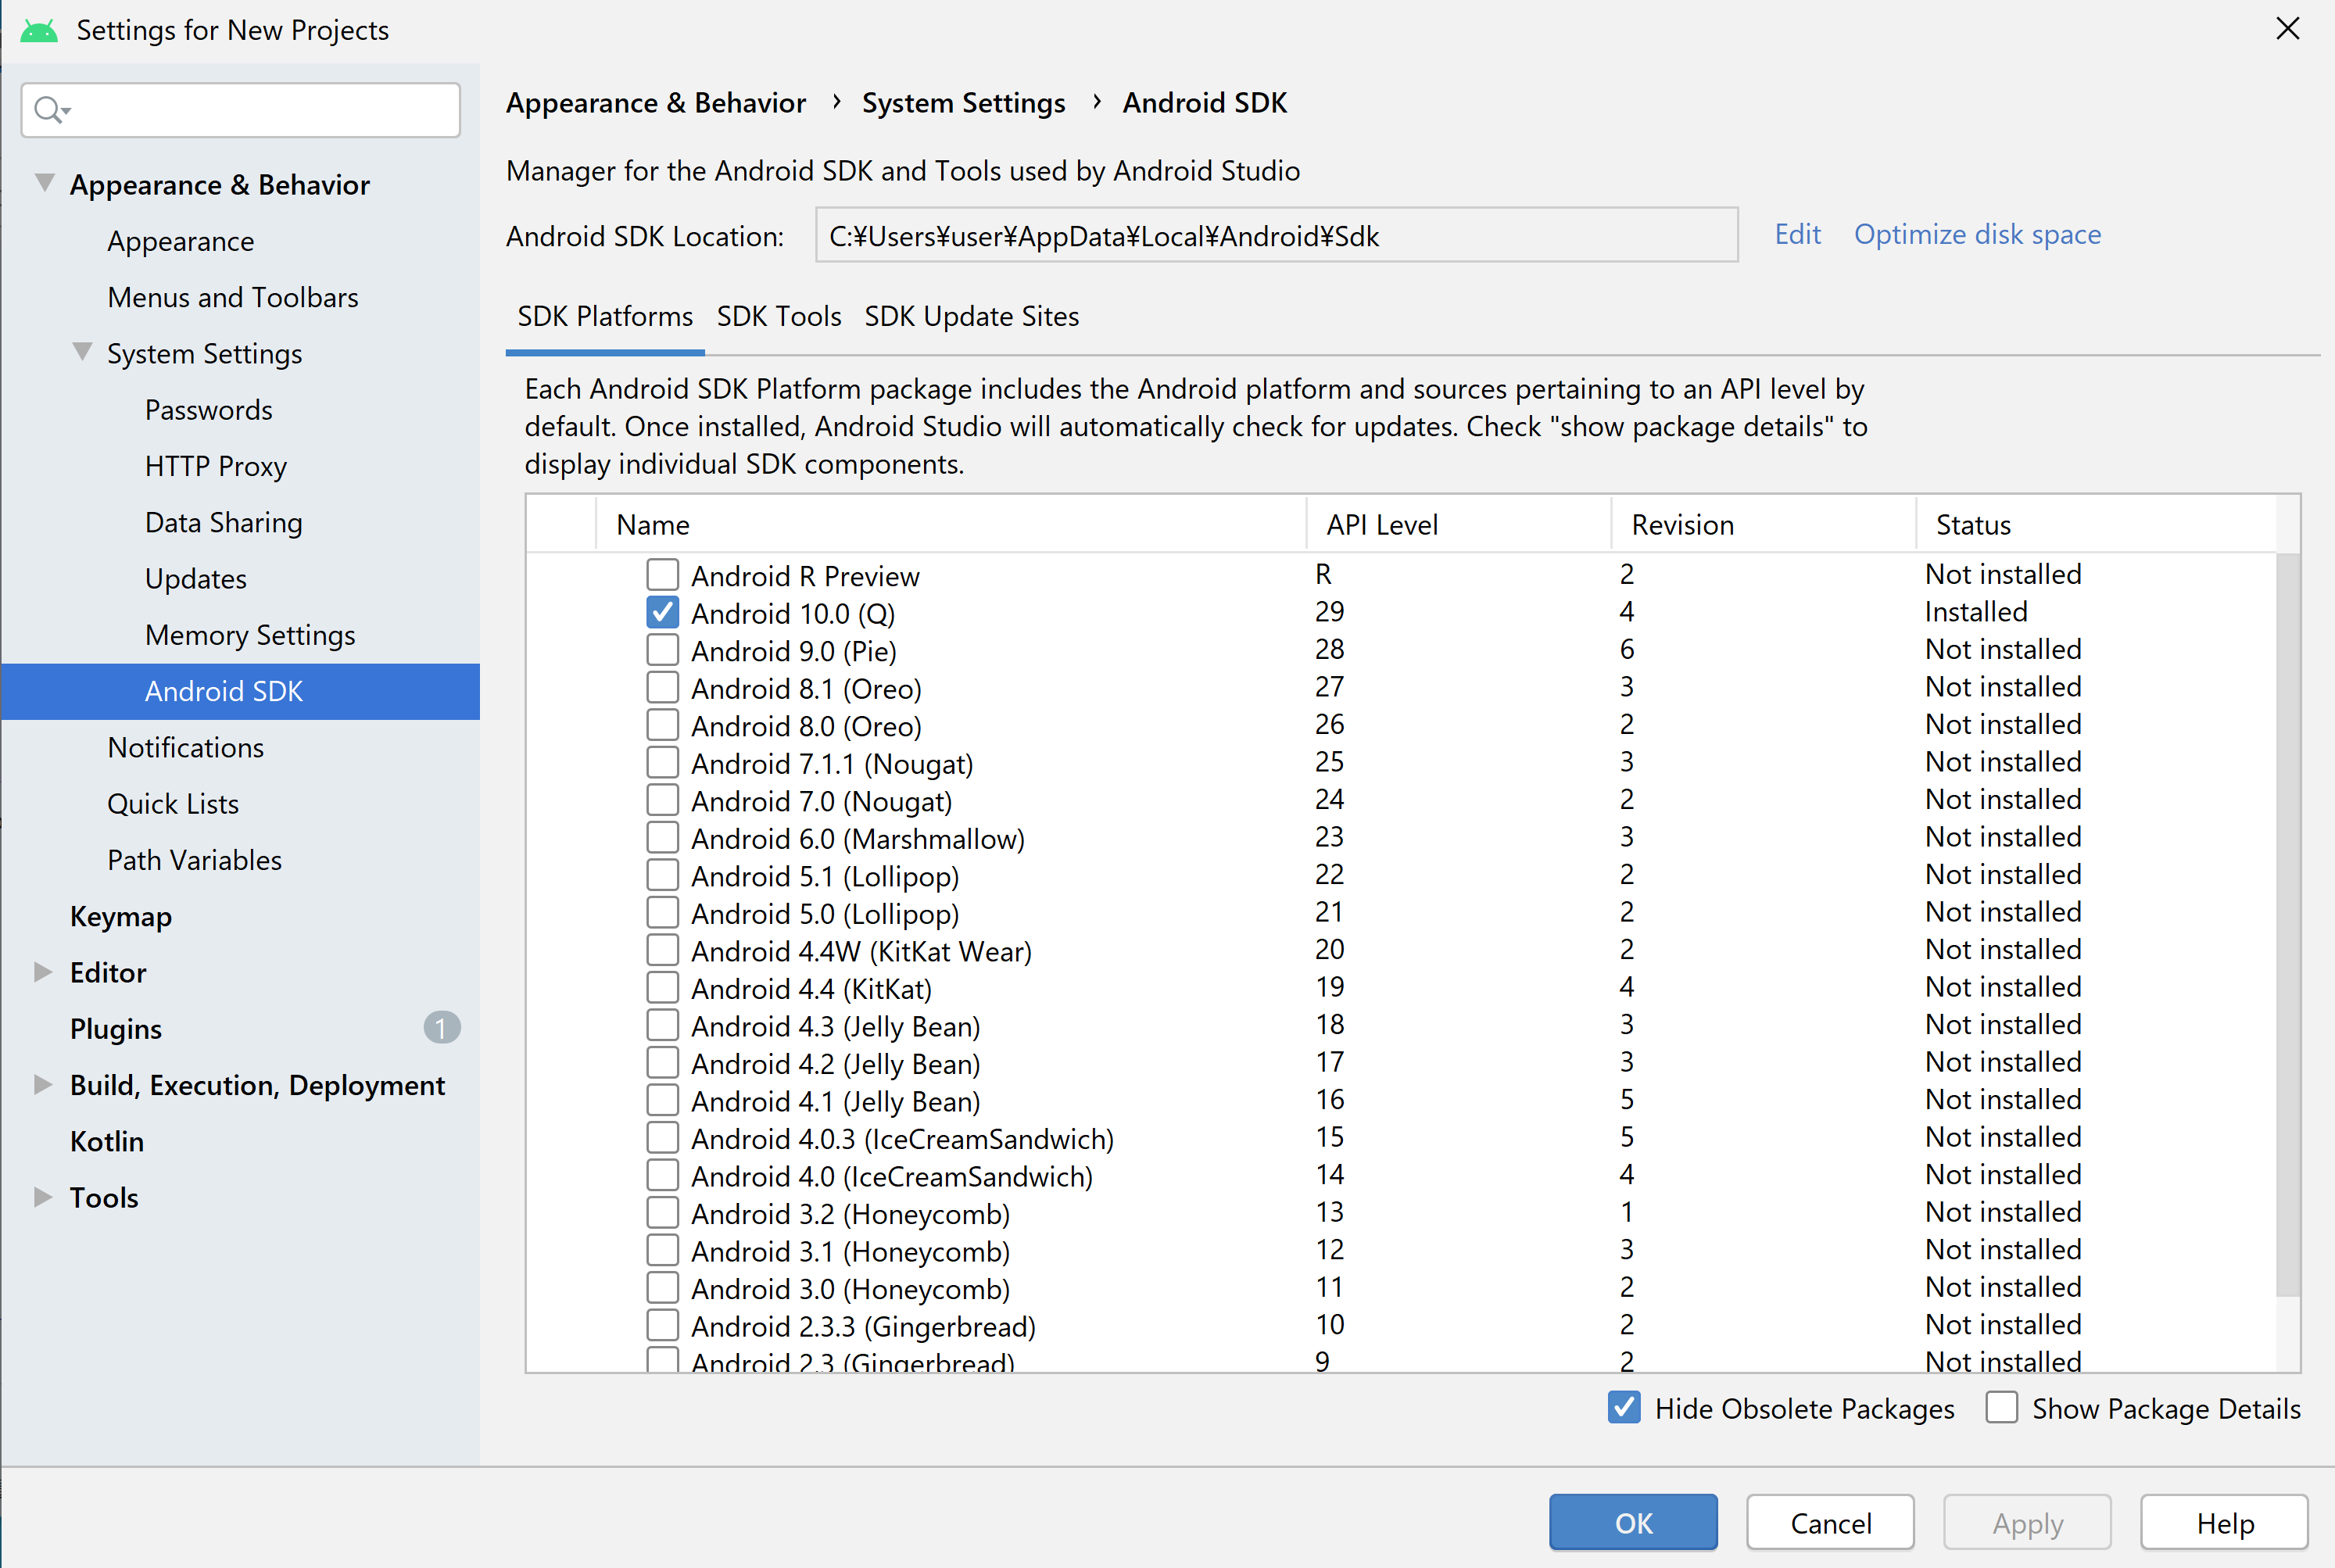Check the Android 7.0 (Nougat) checkbox
Image resolution: width=2335 pixels, height=1568 pixels.
tap(662, 800)
